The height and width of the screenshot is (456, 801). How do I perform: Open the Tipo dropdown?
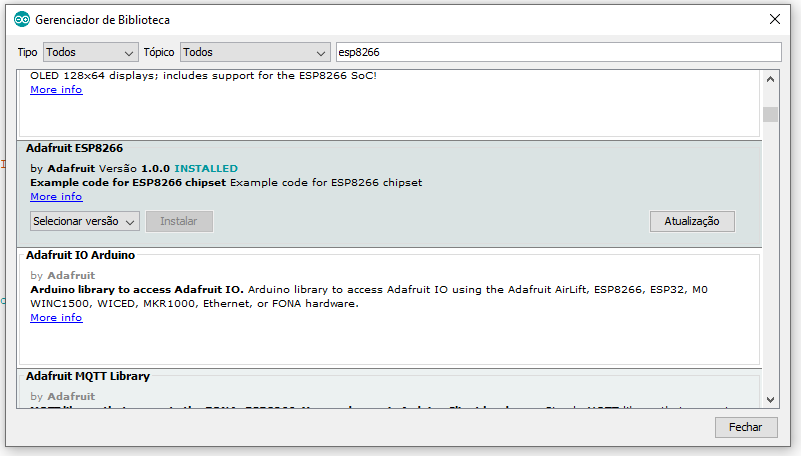pyautogui.click(x=90, y=52)
